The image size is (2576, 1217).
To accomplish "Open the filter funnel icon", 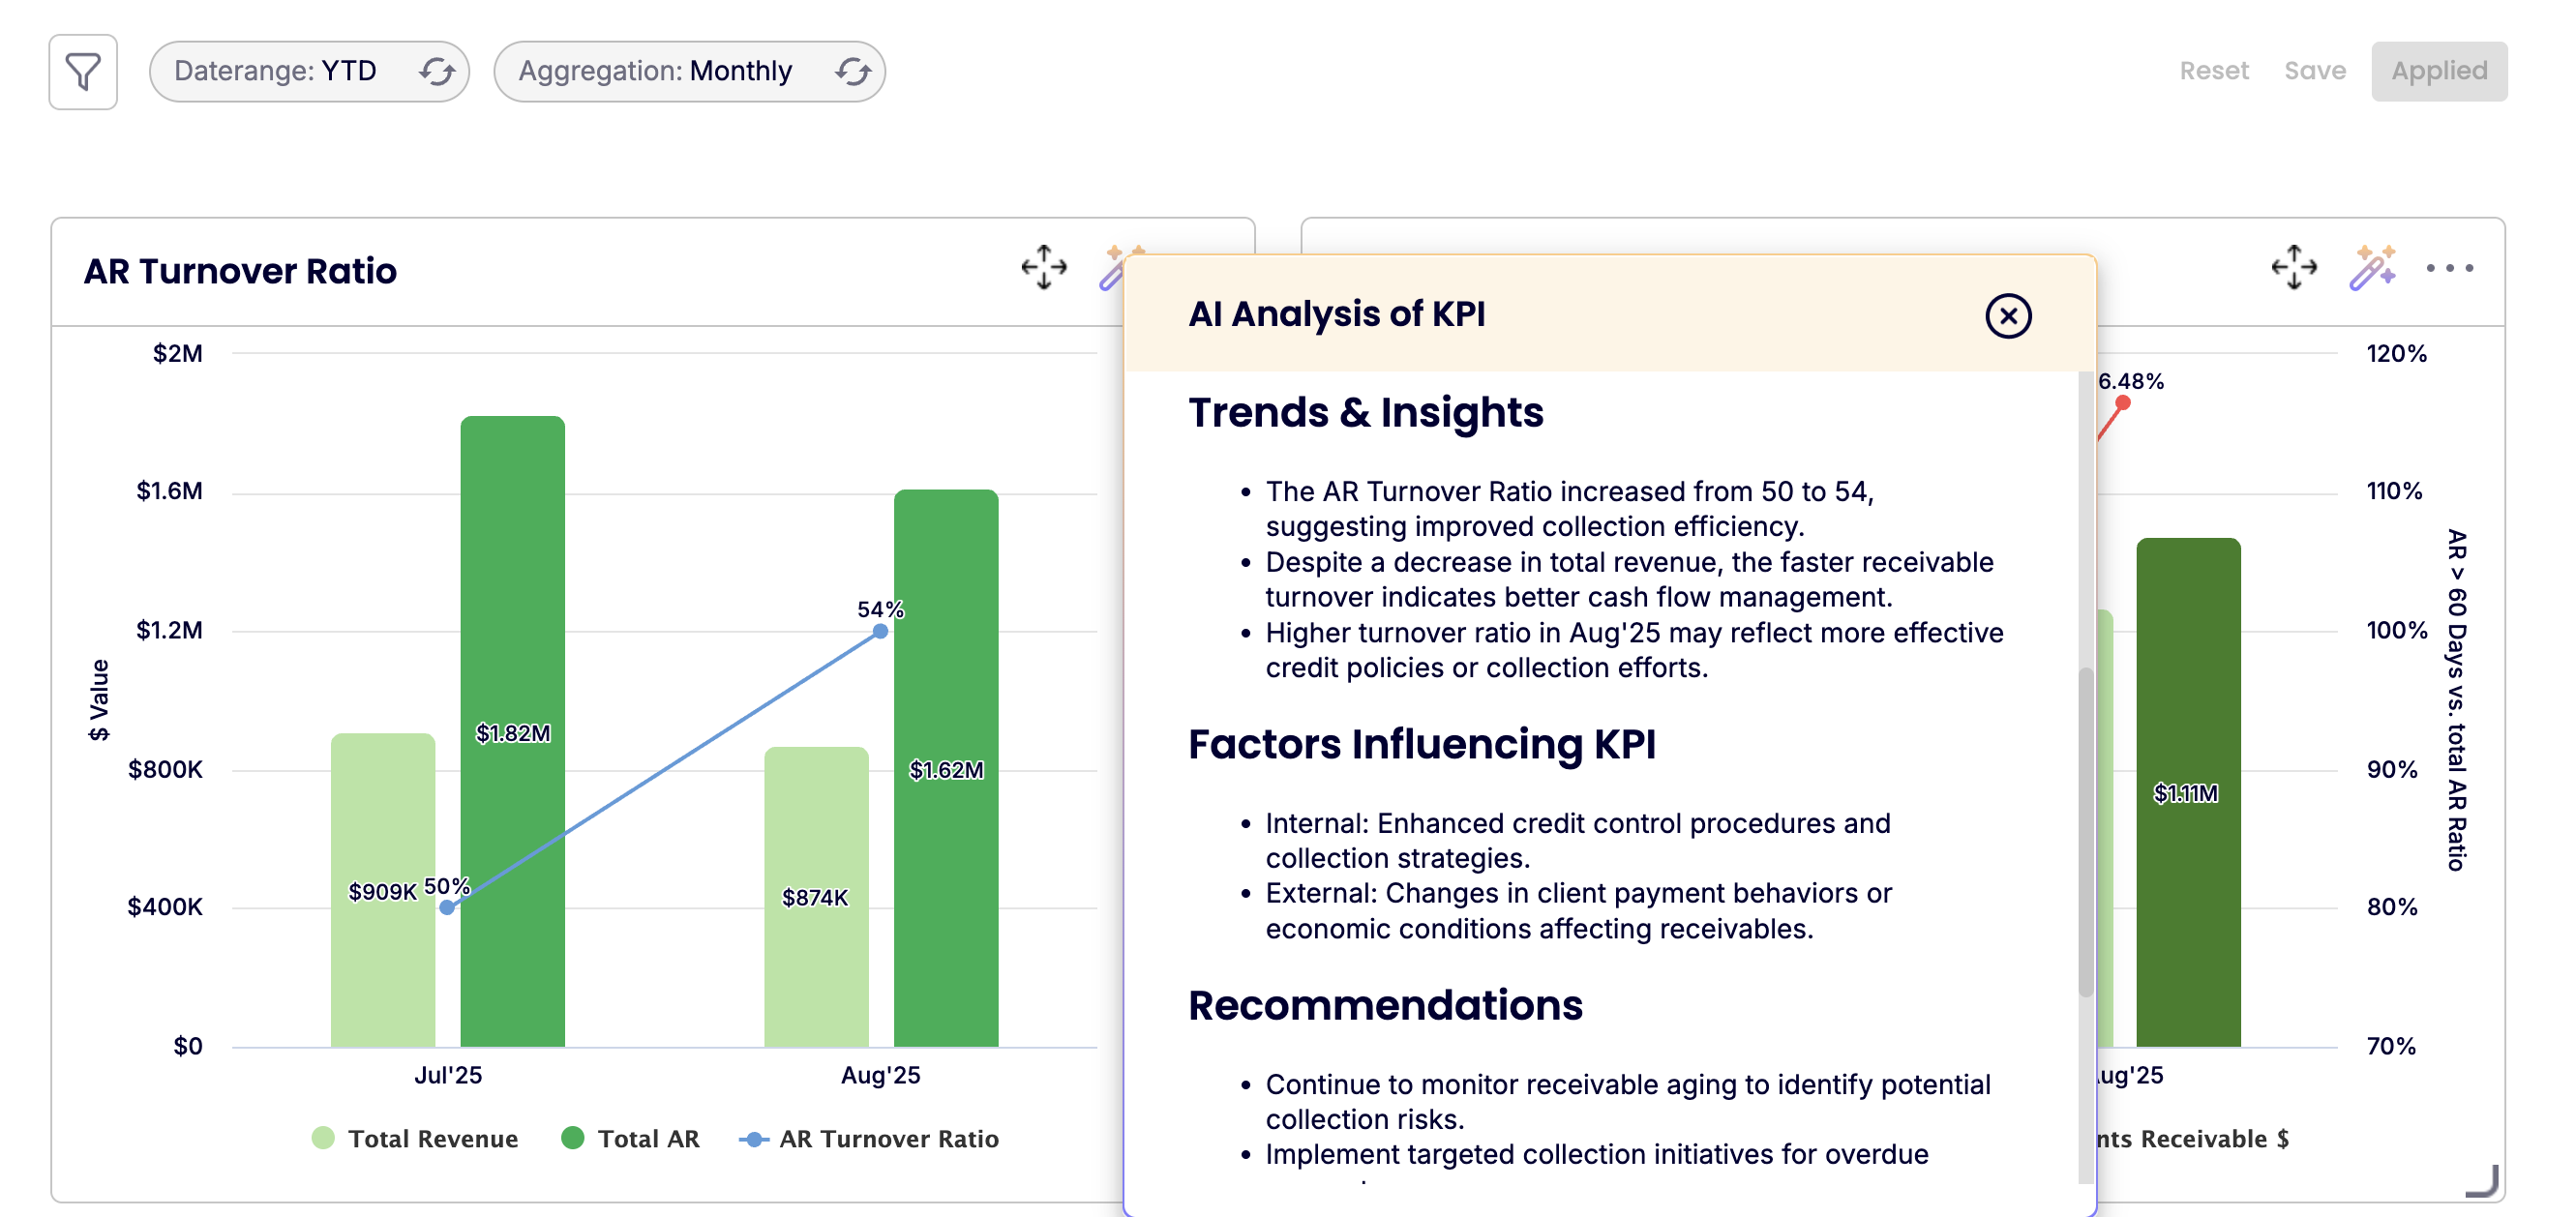I will click(83, 72).
